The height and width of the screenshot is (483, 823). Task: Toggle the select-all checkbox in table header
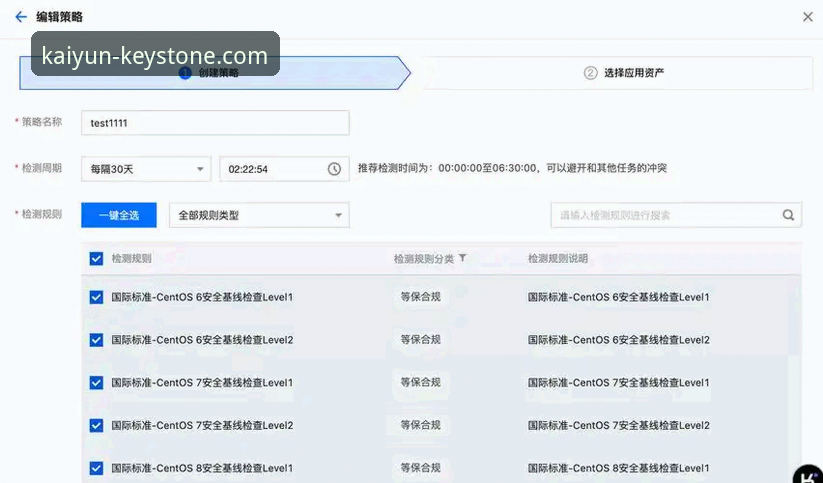pos(97,258)
